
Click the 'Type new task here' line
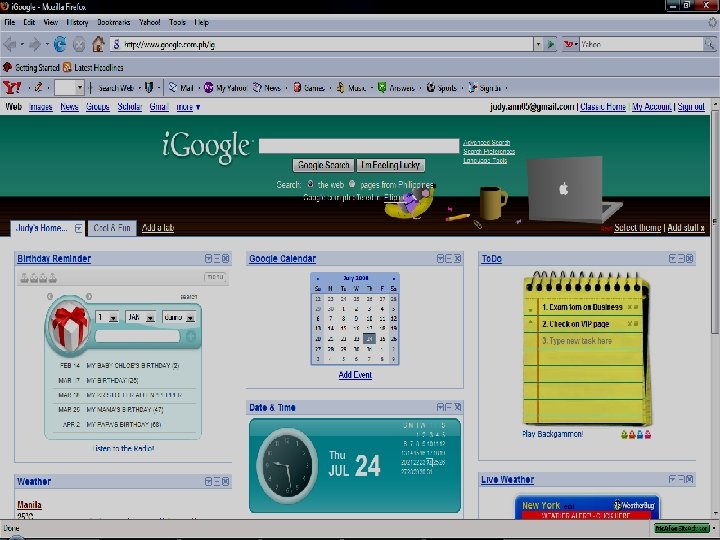(x=577, y=341)
